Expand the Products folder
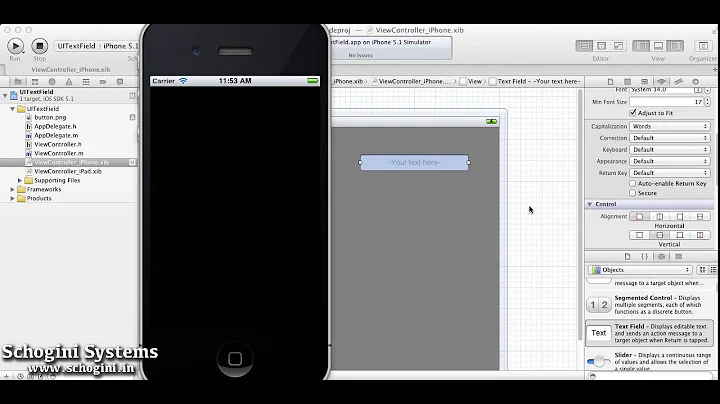 coord(12,198)
